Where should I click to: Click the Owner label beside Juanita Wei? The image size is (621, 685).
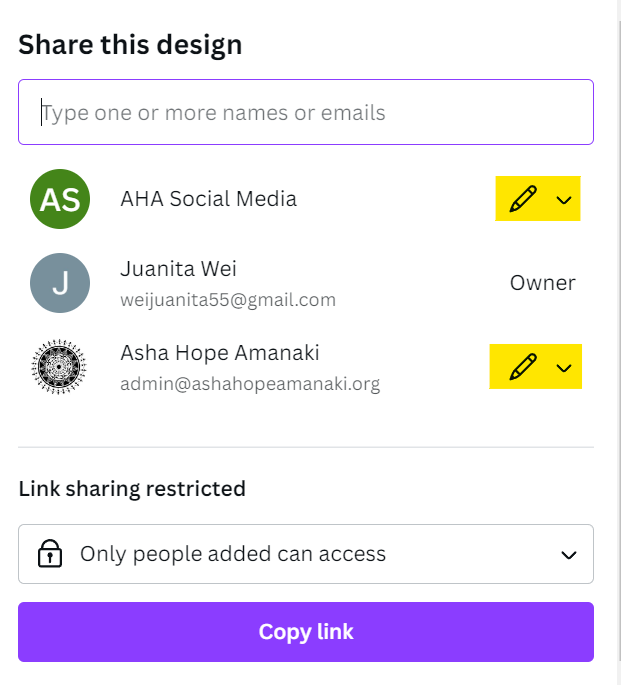tap(542, 283)
